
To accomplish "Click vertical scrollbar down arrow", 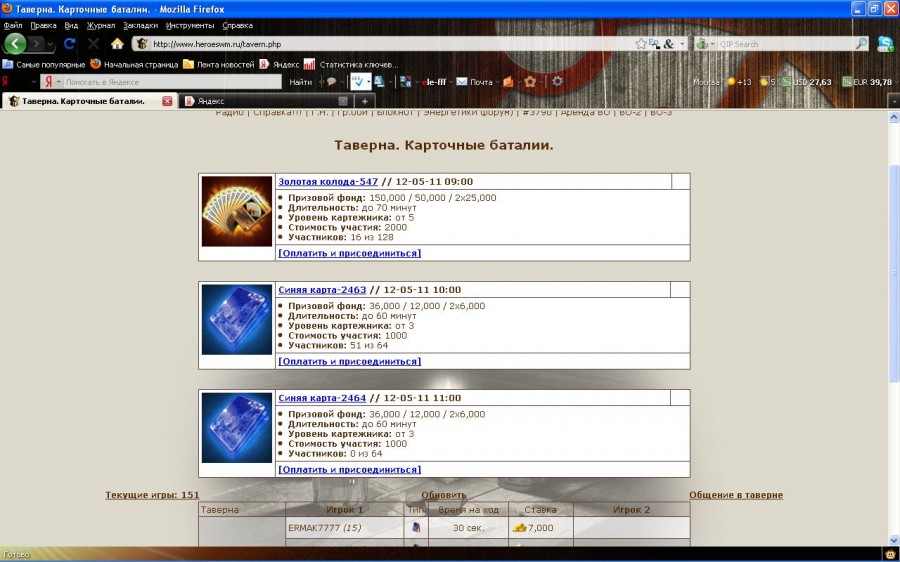I will click(894, 540).
